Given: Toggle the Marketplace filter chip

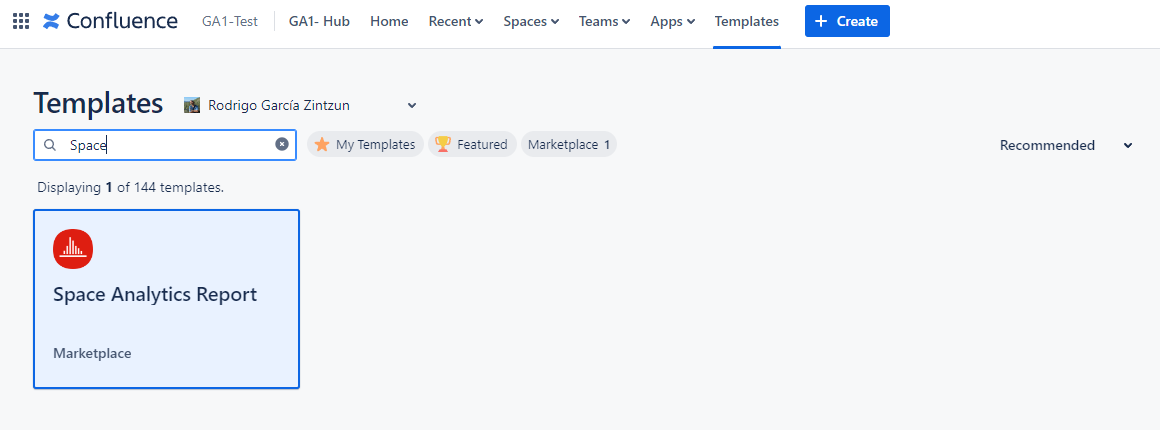Looking at the screenshot, I should pyautogui.click(x=568, y=145).
